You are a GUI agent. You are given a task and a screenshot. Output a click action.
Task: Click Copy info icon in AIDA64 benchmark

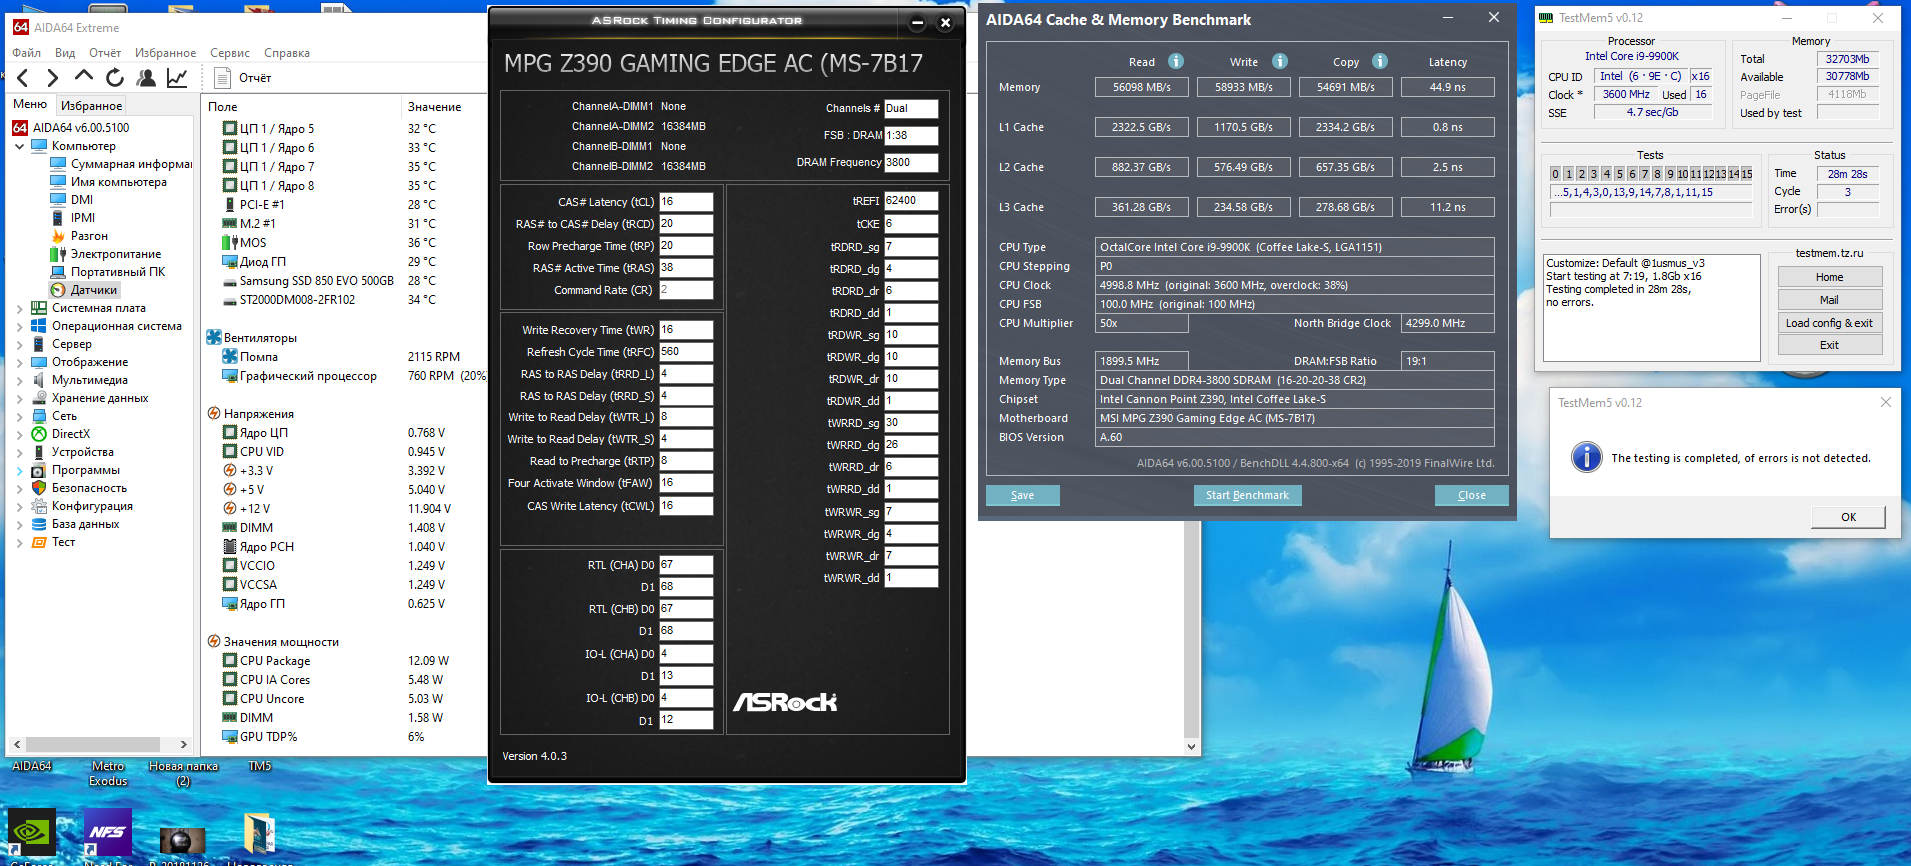pos(1380,61)
